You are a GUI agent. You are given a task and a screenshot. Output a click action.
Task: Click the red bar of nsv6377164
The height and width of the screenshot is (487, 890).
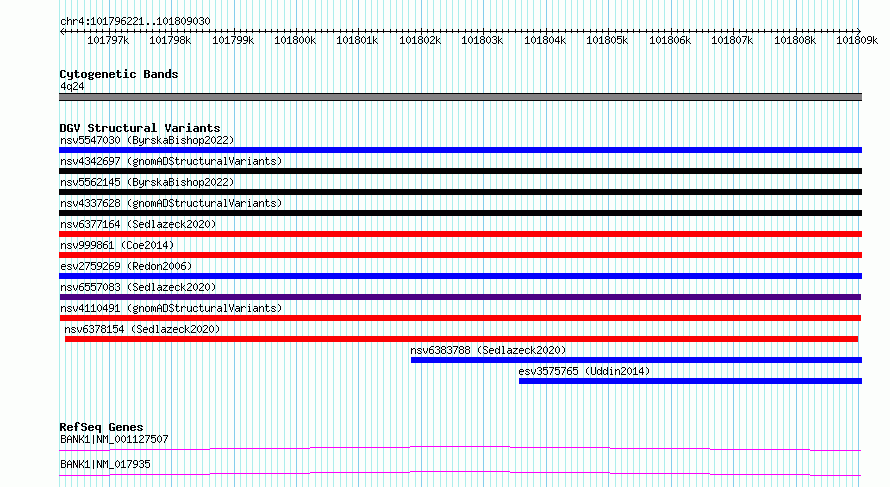point(460,234)
